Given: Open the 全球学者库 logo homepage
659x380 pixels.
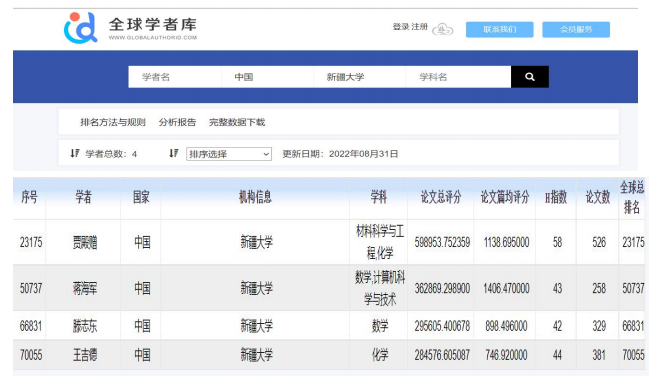Looking at the screenshot, I should (x=130, y=28).
